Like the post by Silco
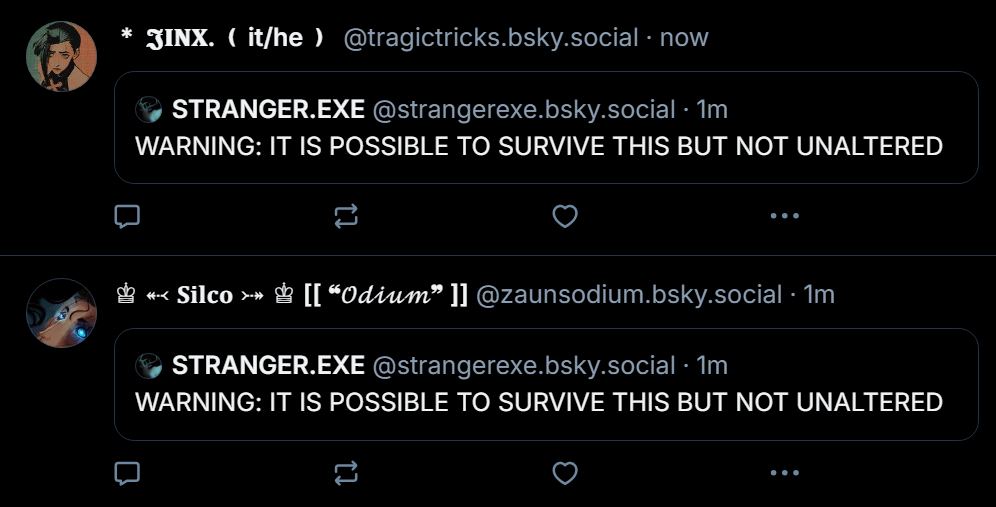The height and width of the screenshot is (507, 996). tap(565, 472)
